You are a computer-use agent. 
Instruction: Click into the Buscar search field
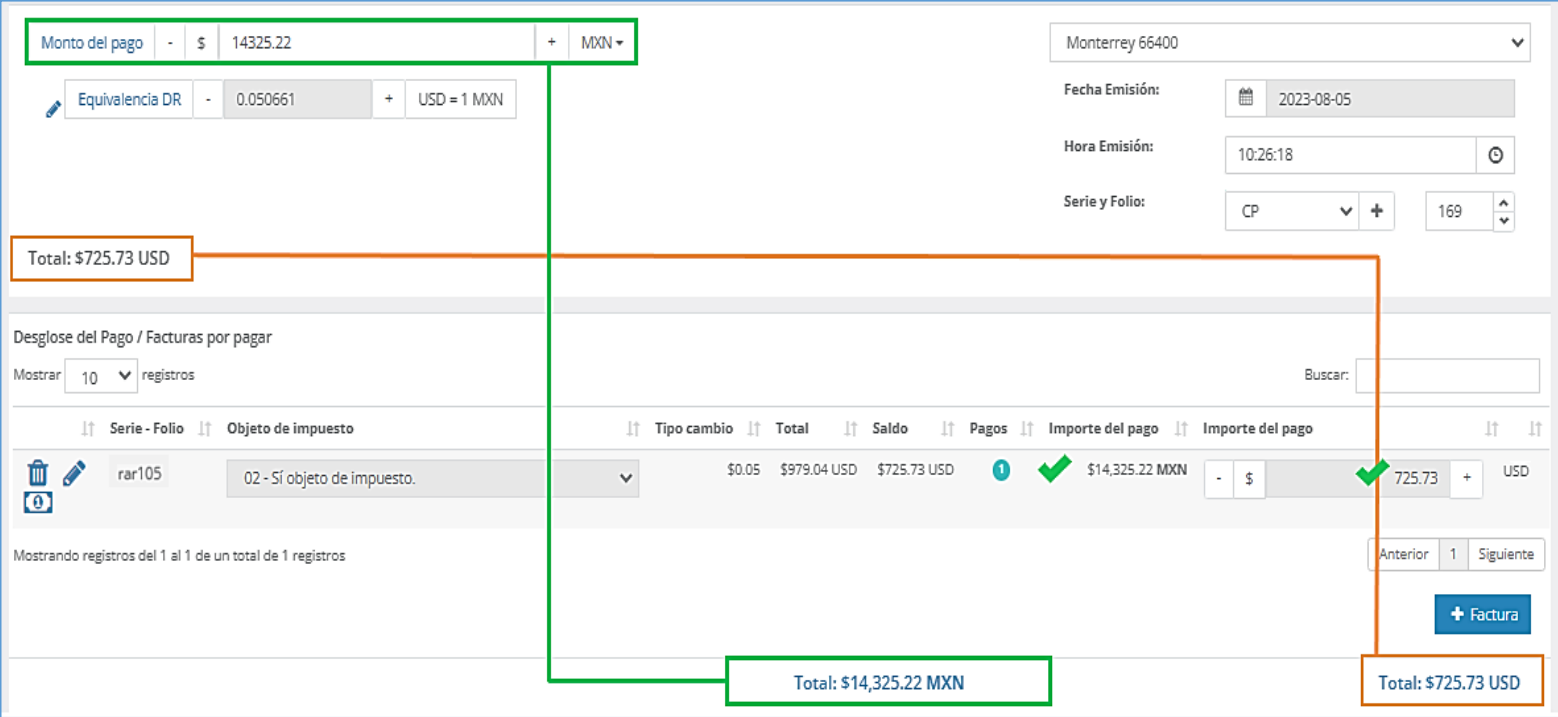[1447, 376]
